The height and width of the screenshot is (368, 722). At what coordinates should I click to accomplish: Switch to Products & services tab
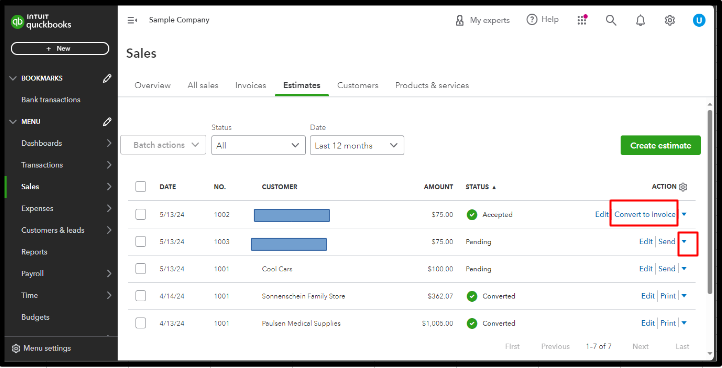coord(432,85)
